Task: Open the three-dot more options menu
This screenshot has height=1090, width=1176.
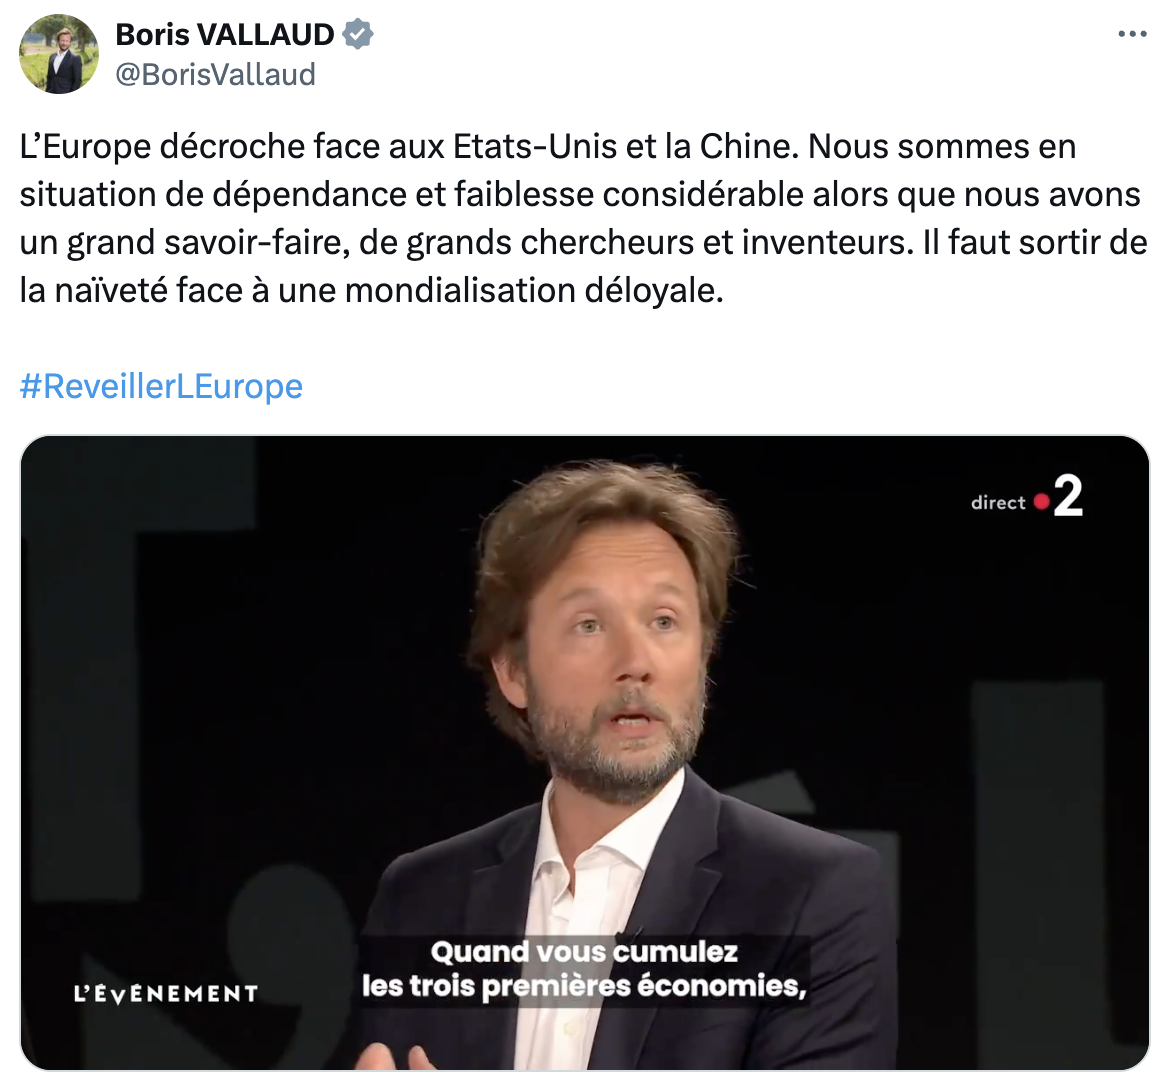Action: (1132, 34)
